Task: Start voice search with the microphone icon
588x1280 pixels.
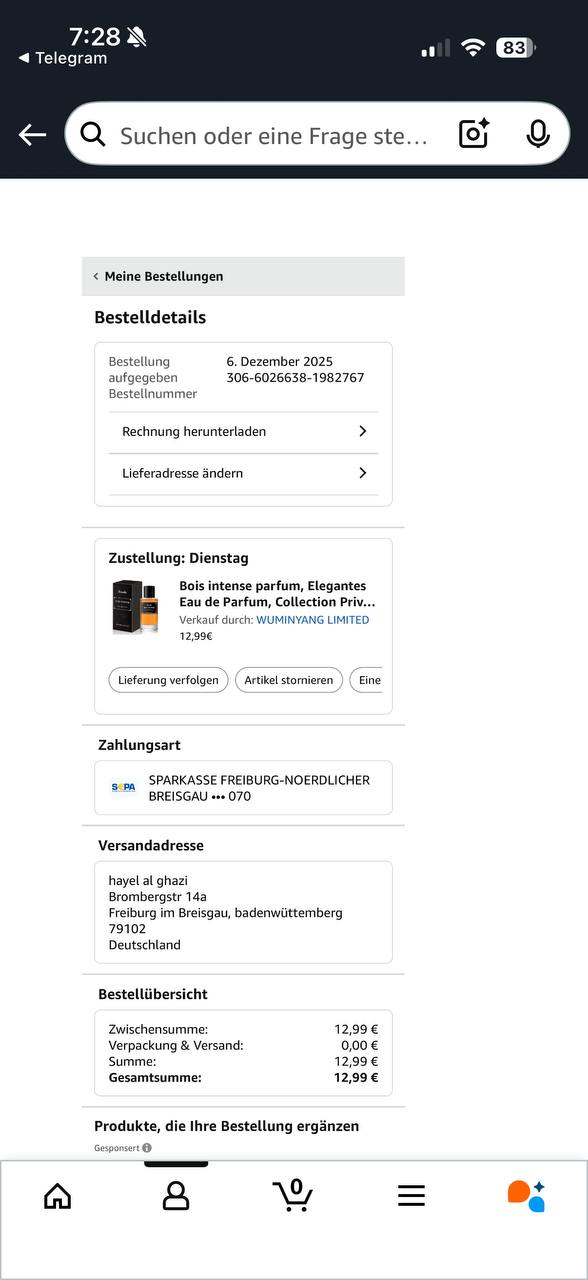Action: (x=538, y=134)
